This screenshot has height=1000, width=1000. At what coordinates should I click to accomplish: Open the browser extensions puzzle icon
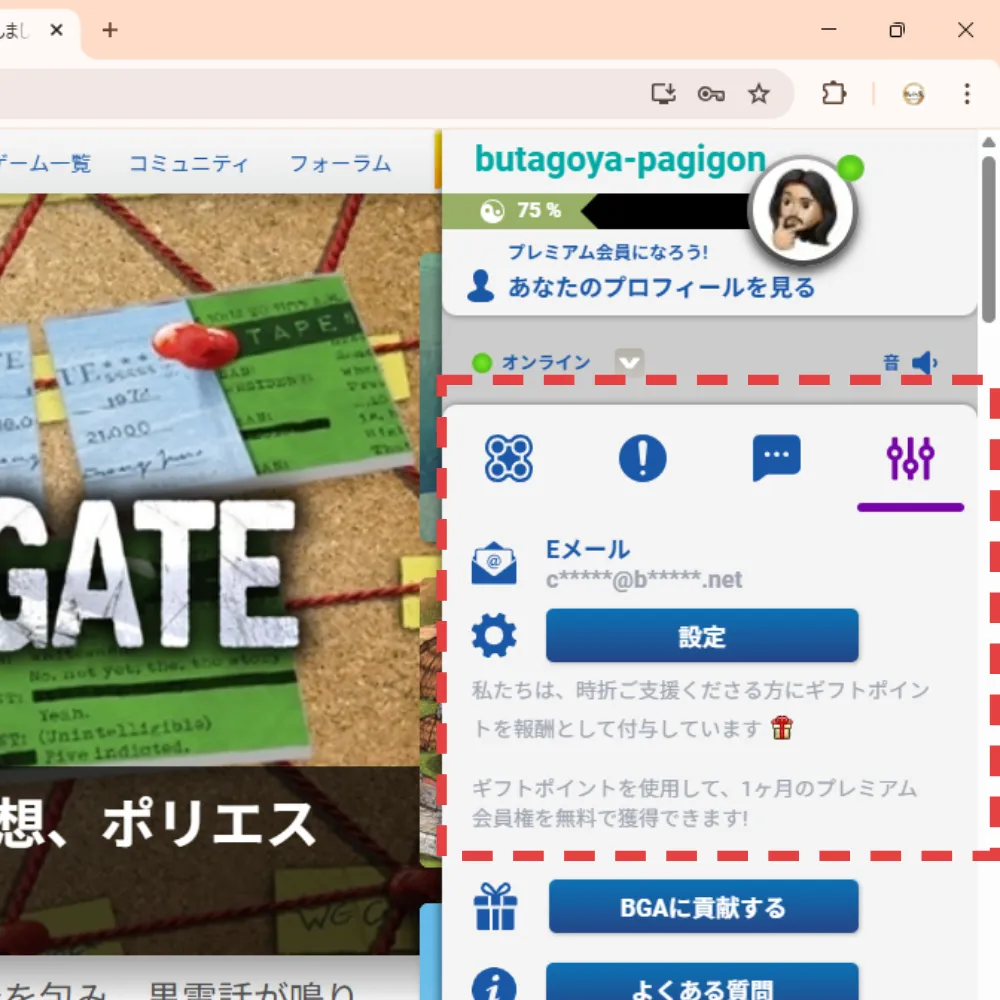(x=833, y=94)
